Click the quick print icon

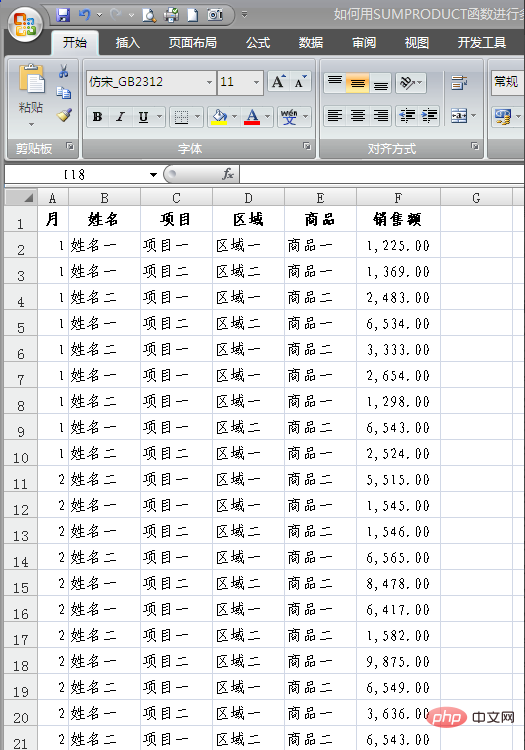171,15
